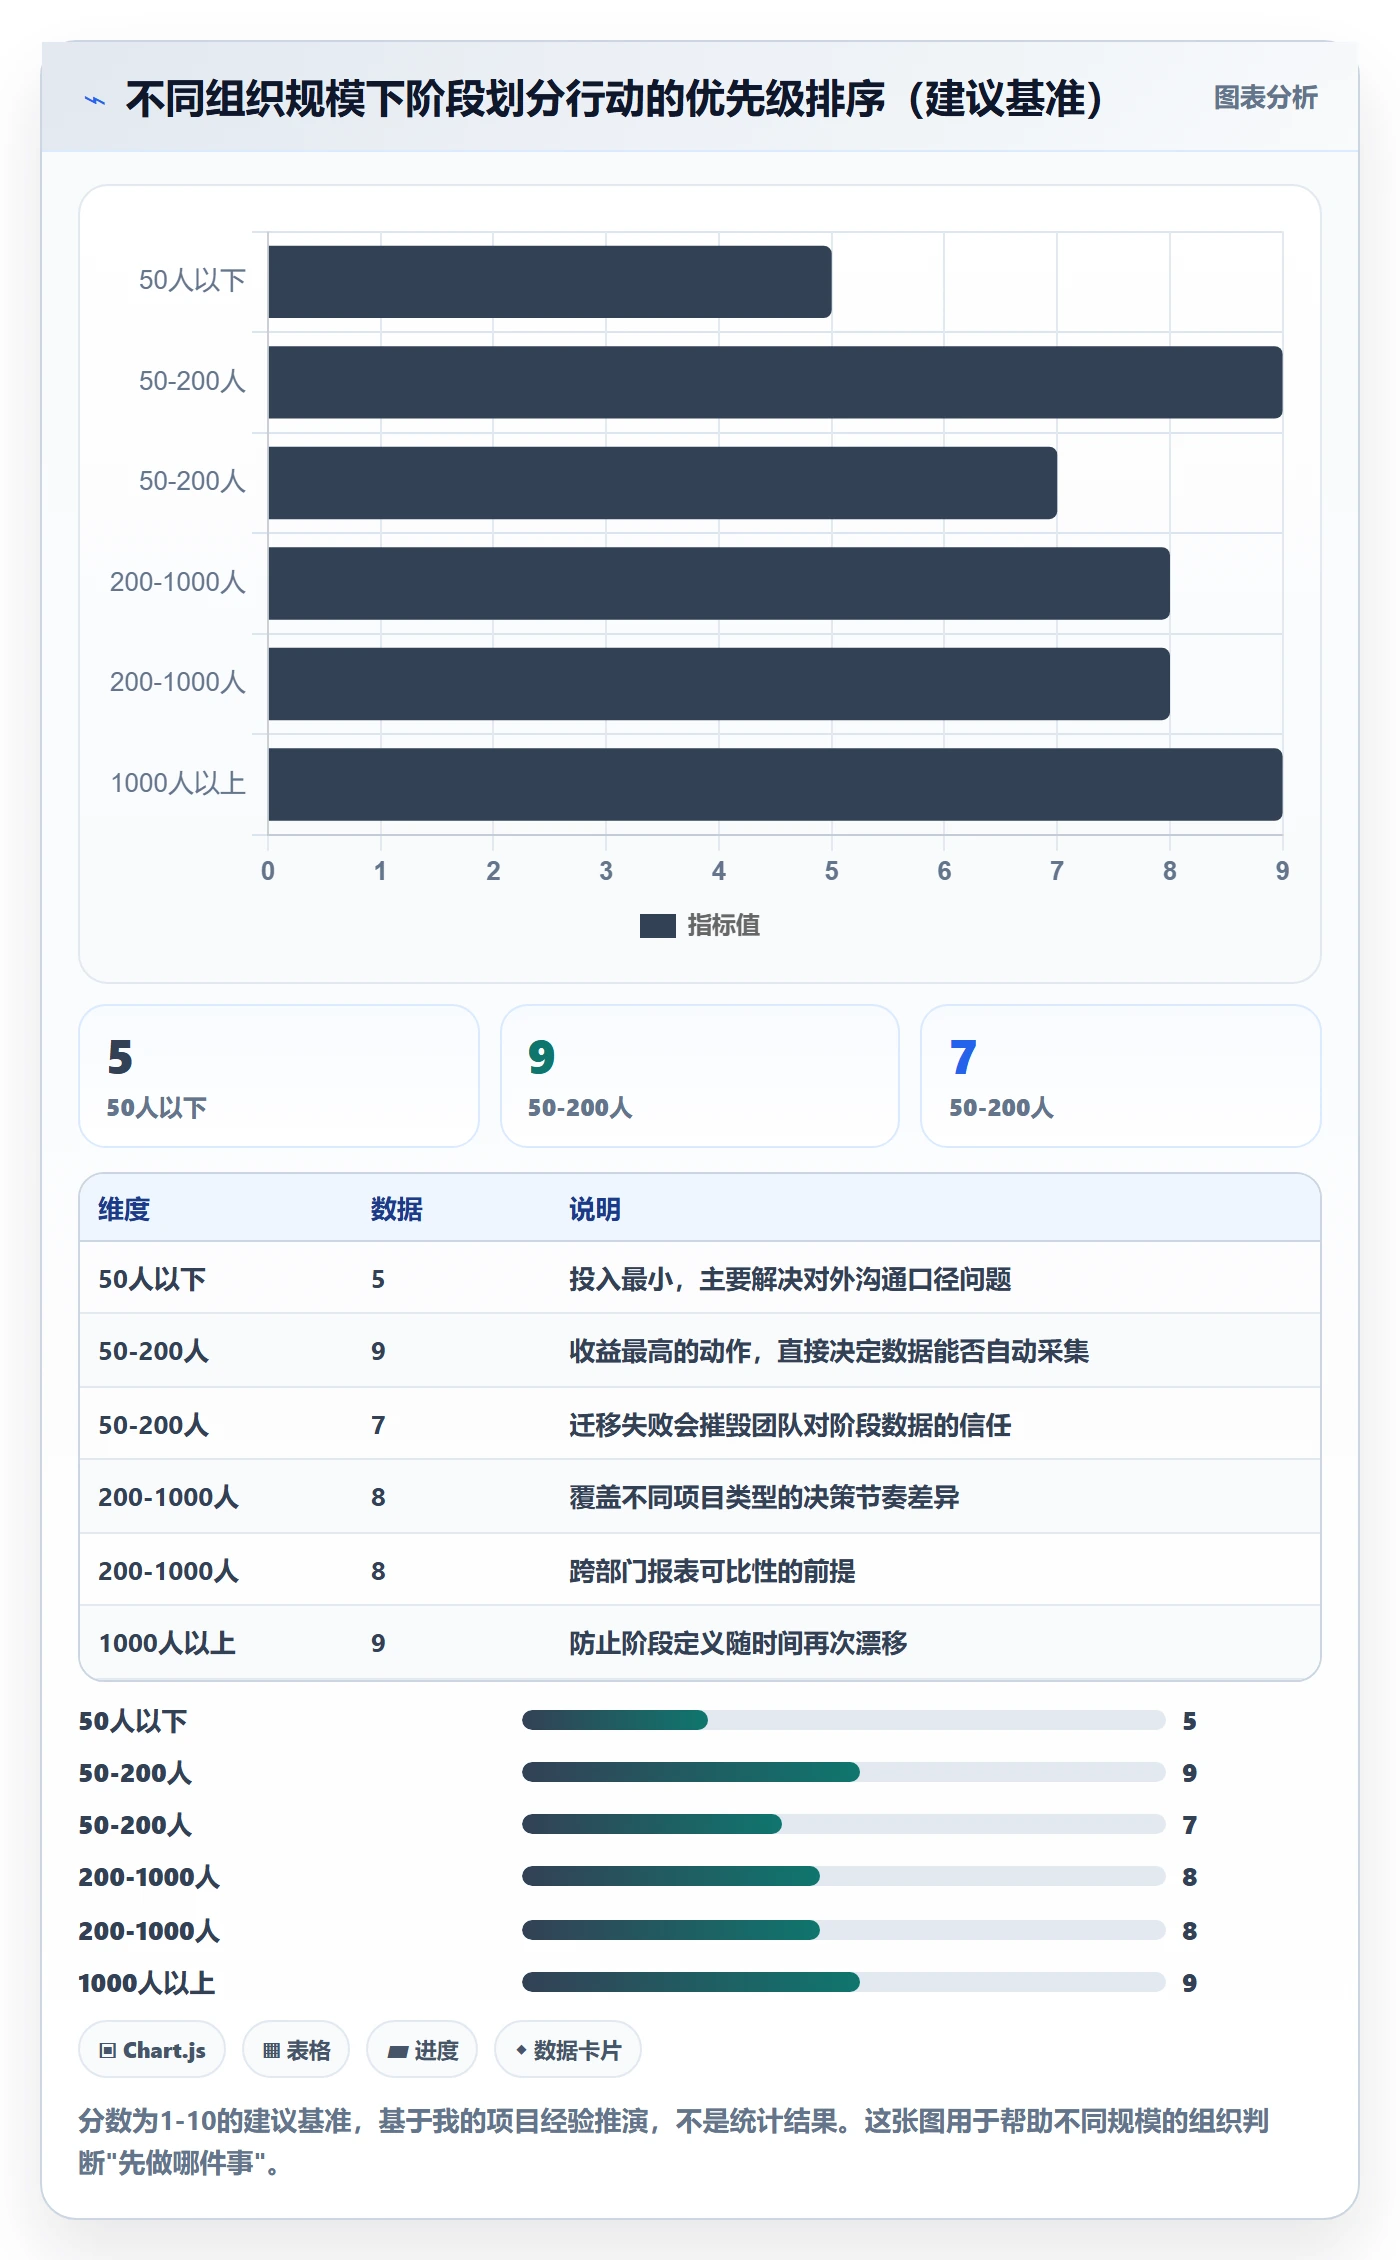
Task: Click the axis tick label 0 under the chart
Action: click(x=268, y=871)
